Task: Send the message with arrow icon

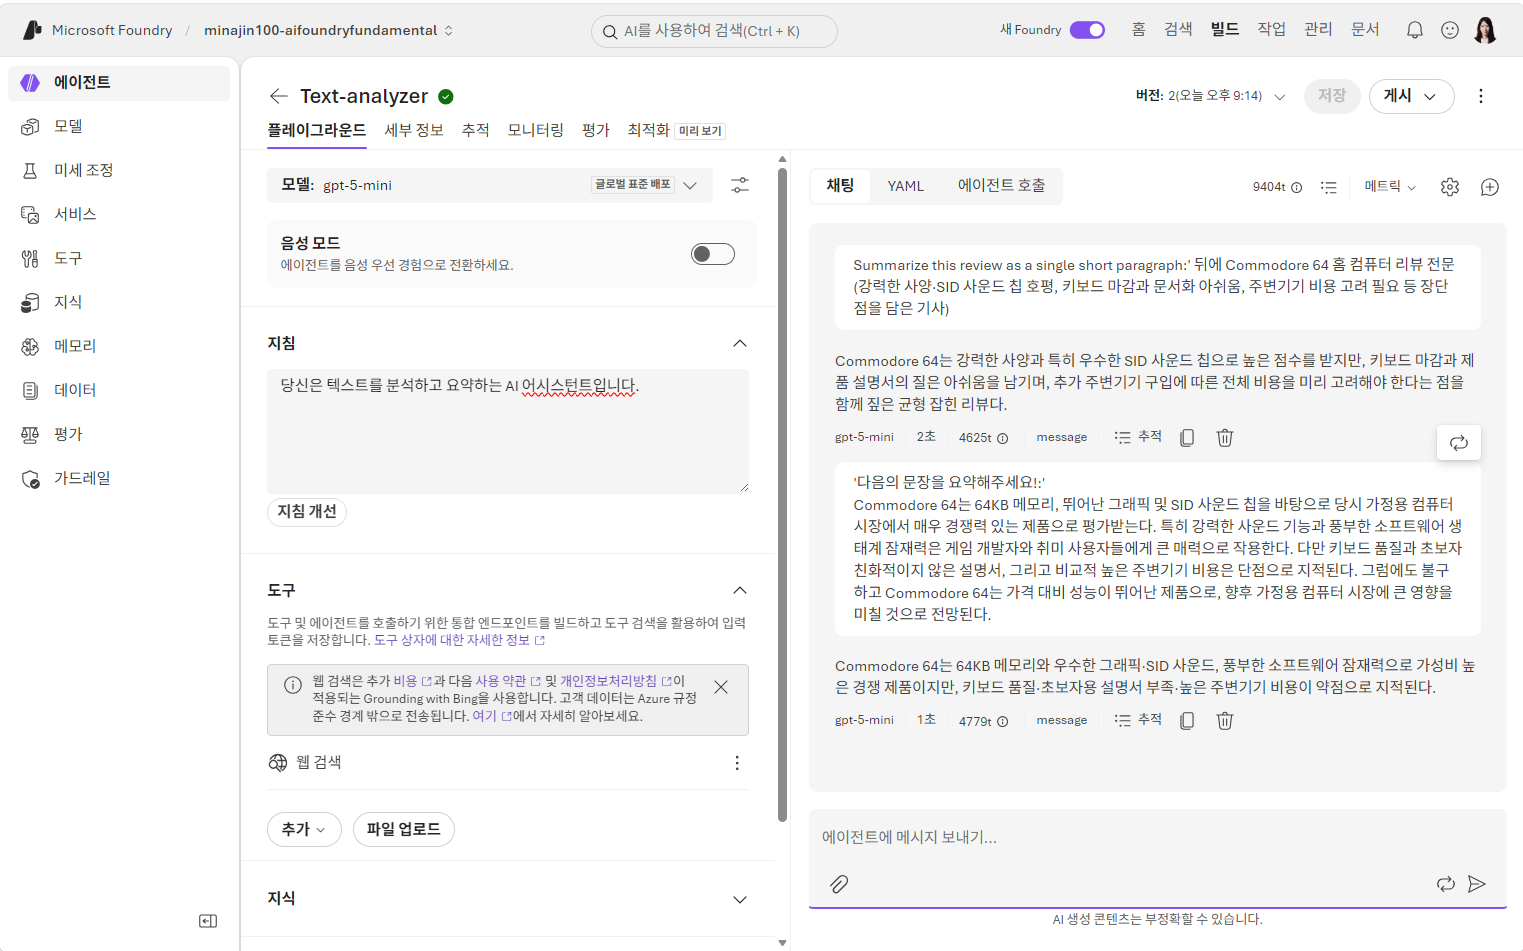Action: [x=1477, y=884]
